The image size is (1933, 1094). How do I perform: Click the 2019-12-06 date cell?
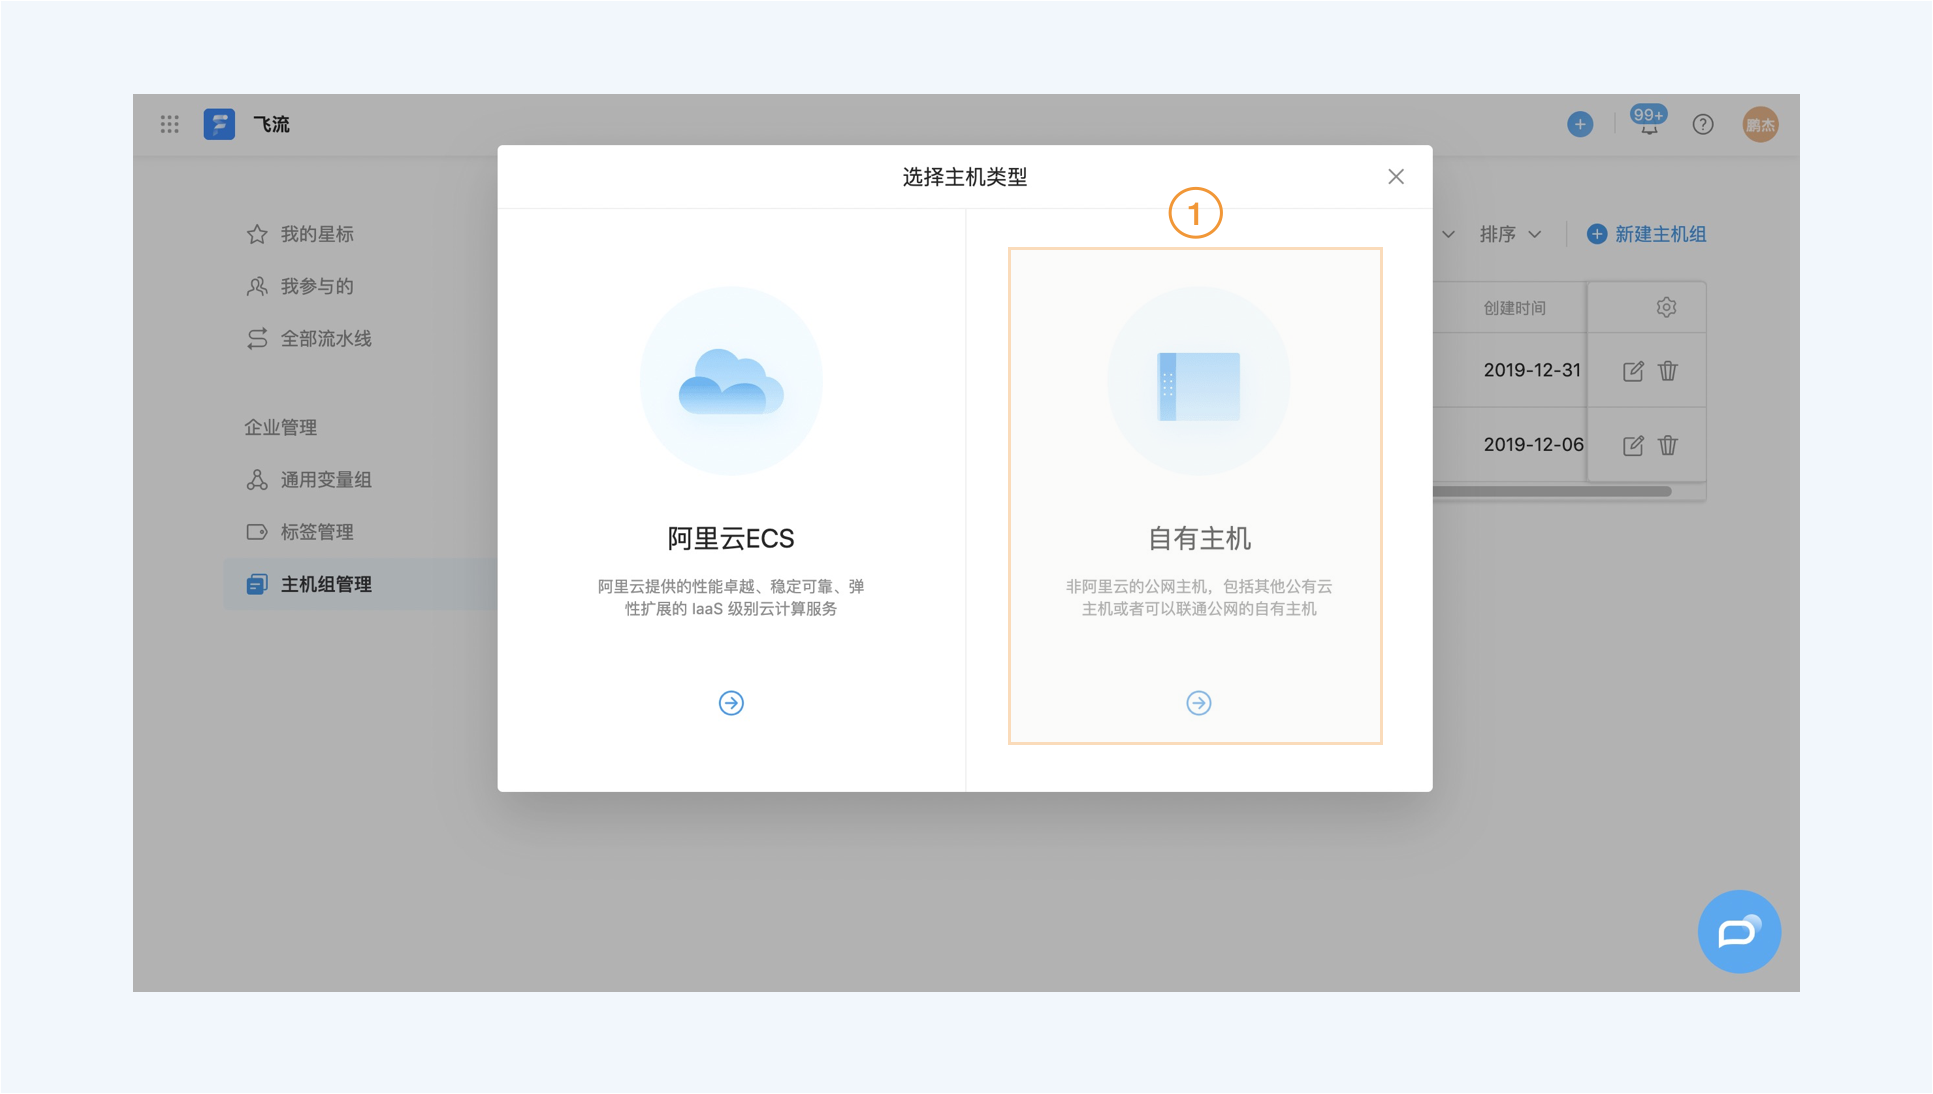click(x=1533, y=444)
